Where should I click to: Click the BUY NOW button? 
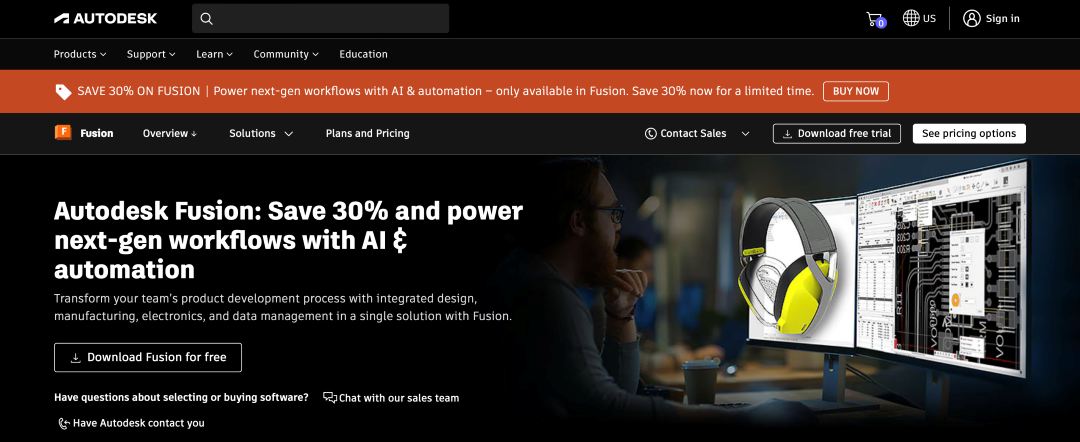click(x=856, y=92)
